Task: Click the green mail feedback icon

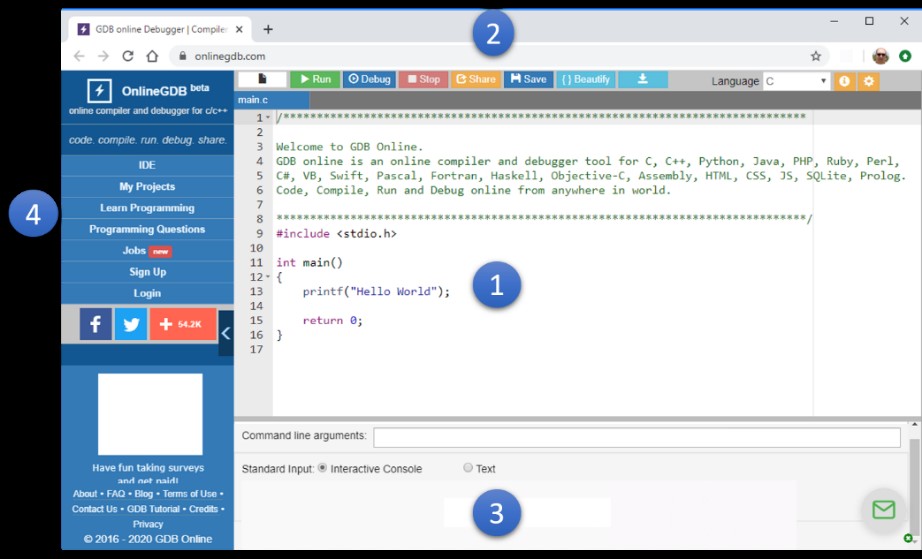Action: (x=884, y=510)
